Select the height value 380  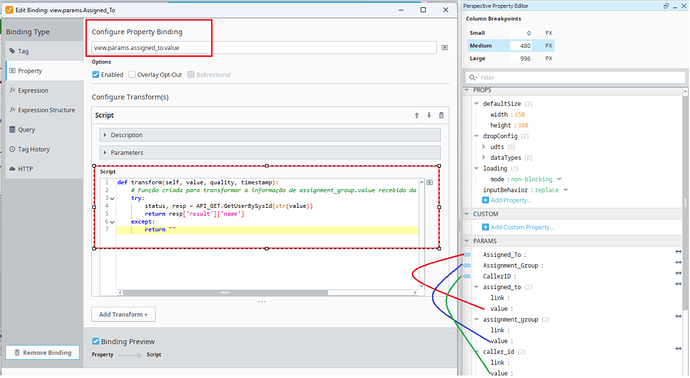pyautogui.click(x=523, y=125)
